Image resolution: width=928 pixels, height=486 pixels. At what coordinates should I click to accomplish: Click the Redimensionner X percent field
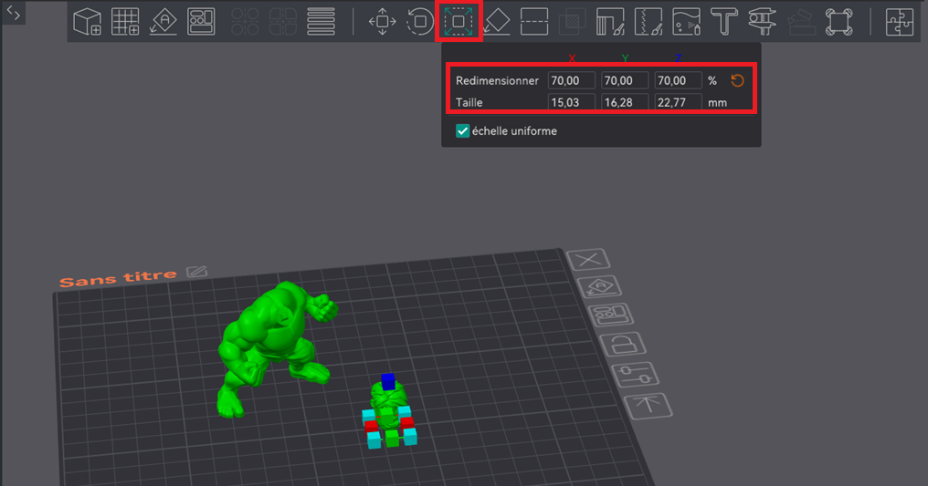pyautogui.click(x=571, y=81)
